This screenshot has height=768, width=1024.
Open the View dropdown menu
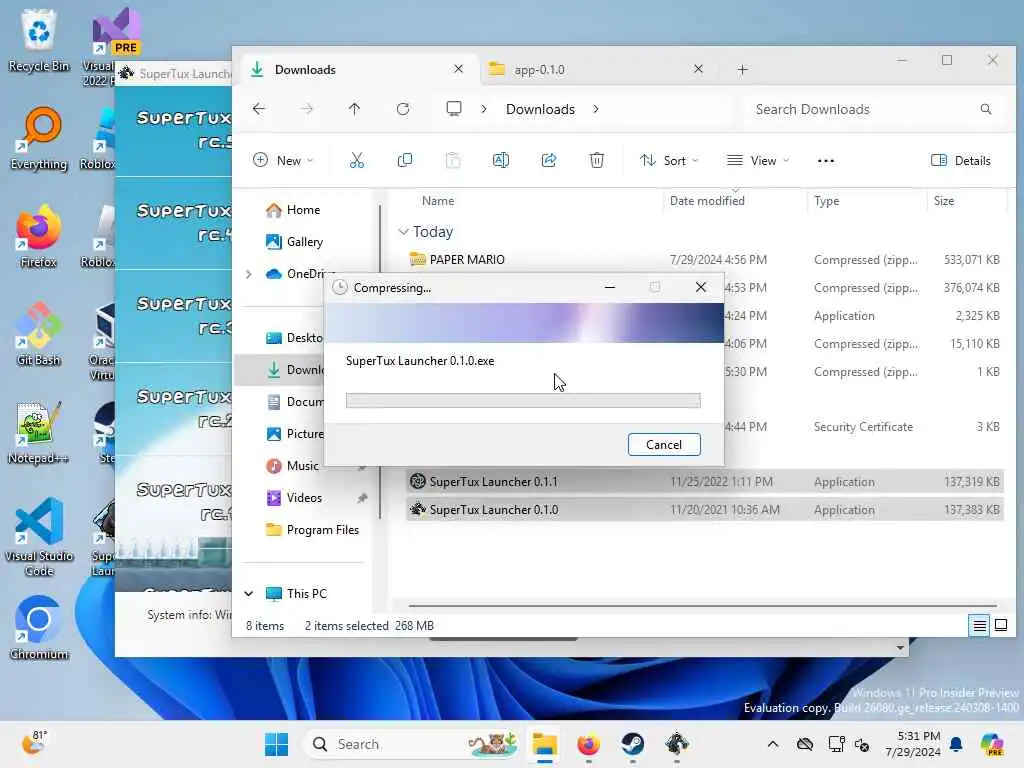pyautogui.click(x=758, y=161)
